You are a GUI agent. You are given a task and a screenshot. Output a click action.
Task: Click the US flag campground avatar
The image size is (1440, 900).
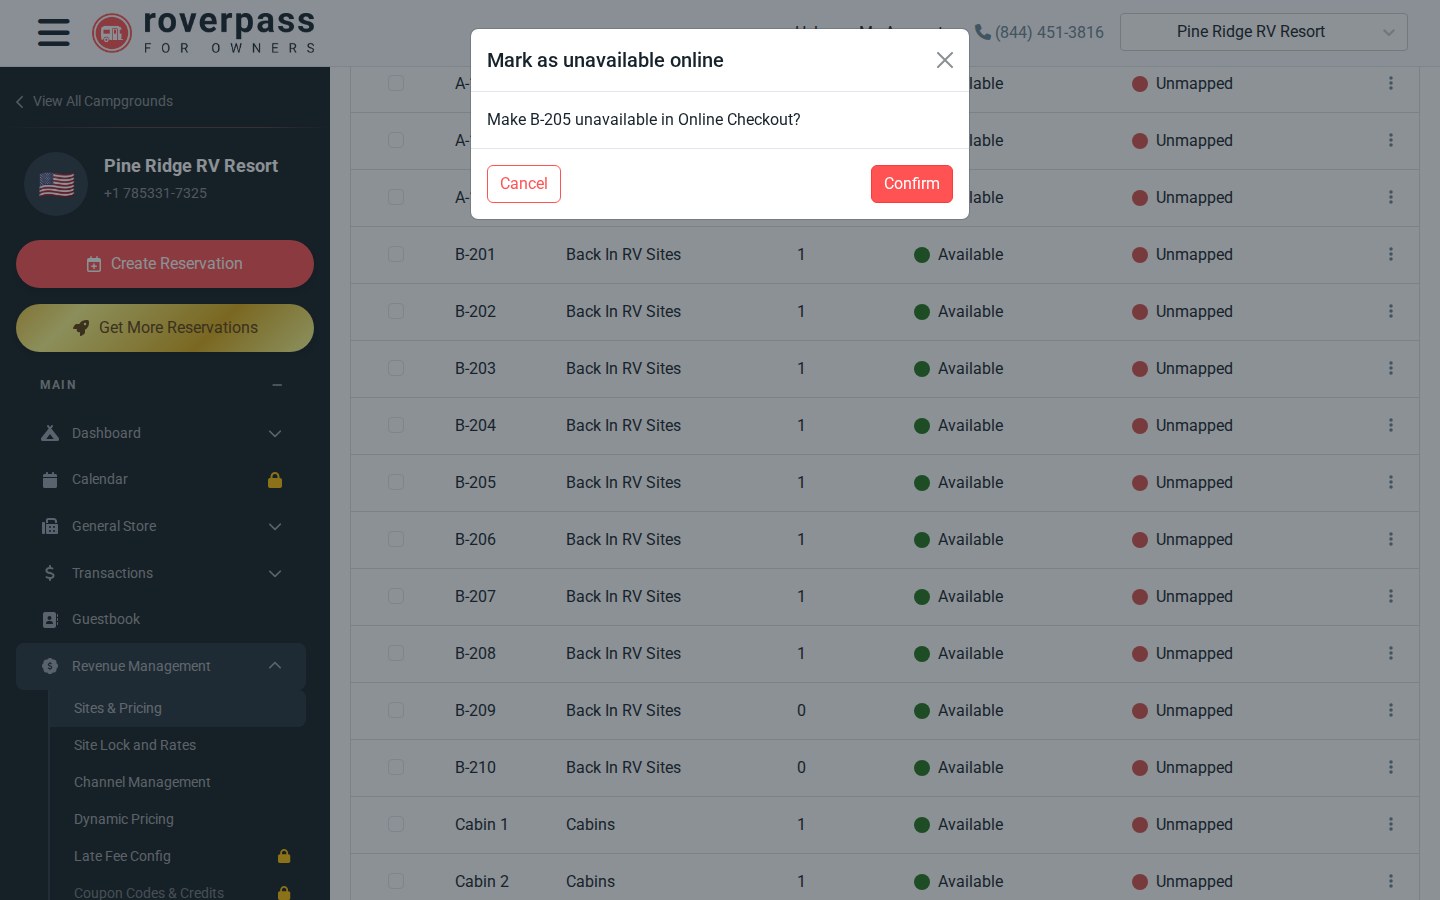(56, 184)
